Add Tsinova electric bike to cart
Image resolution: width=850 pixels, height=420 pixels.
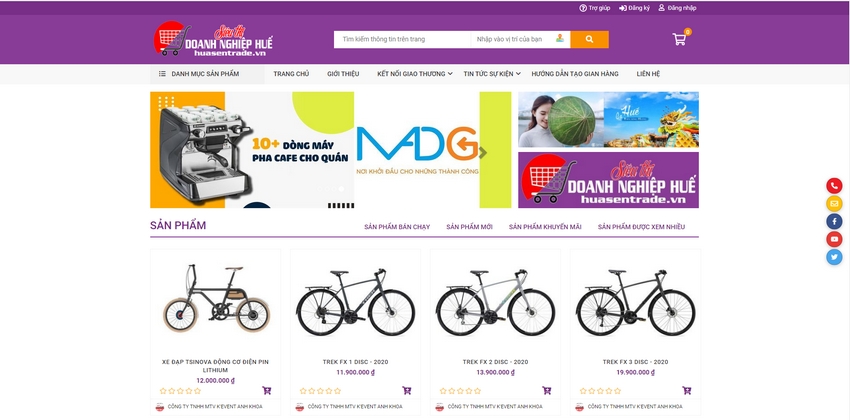[x=267, y=390]
